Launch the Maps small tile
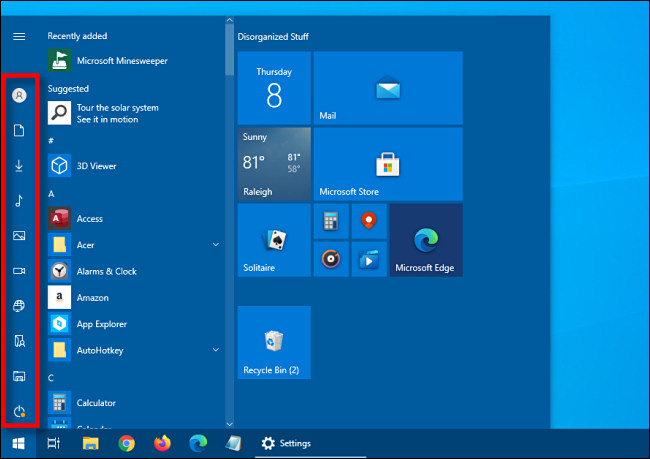 [x=368, y=220]
